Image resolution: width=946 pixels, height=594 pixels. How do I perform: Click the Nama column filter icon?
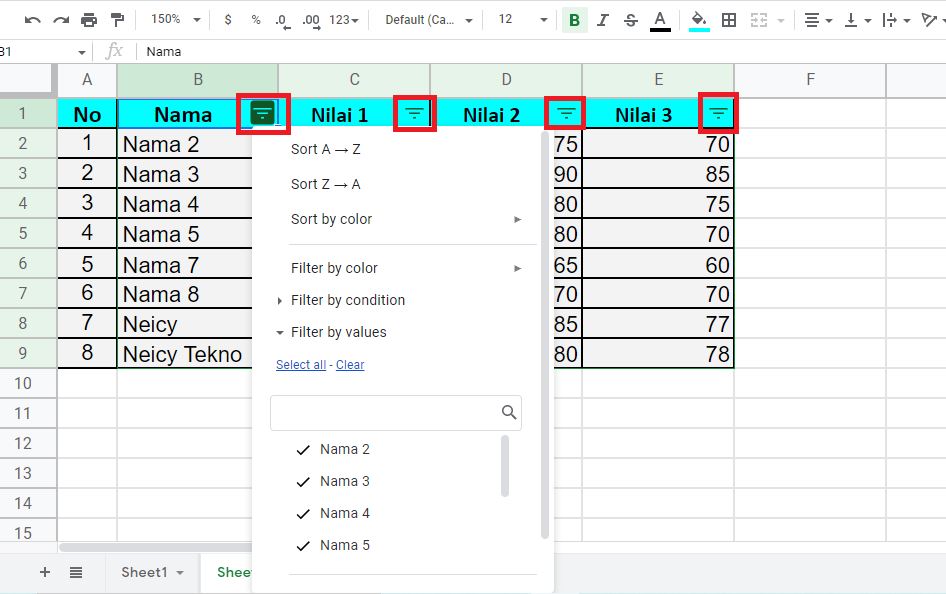coord(262,113)
